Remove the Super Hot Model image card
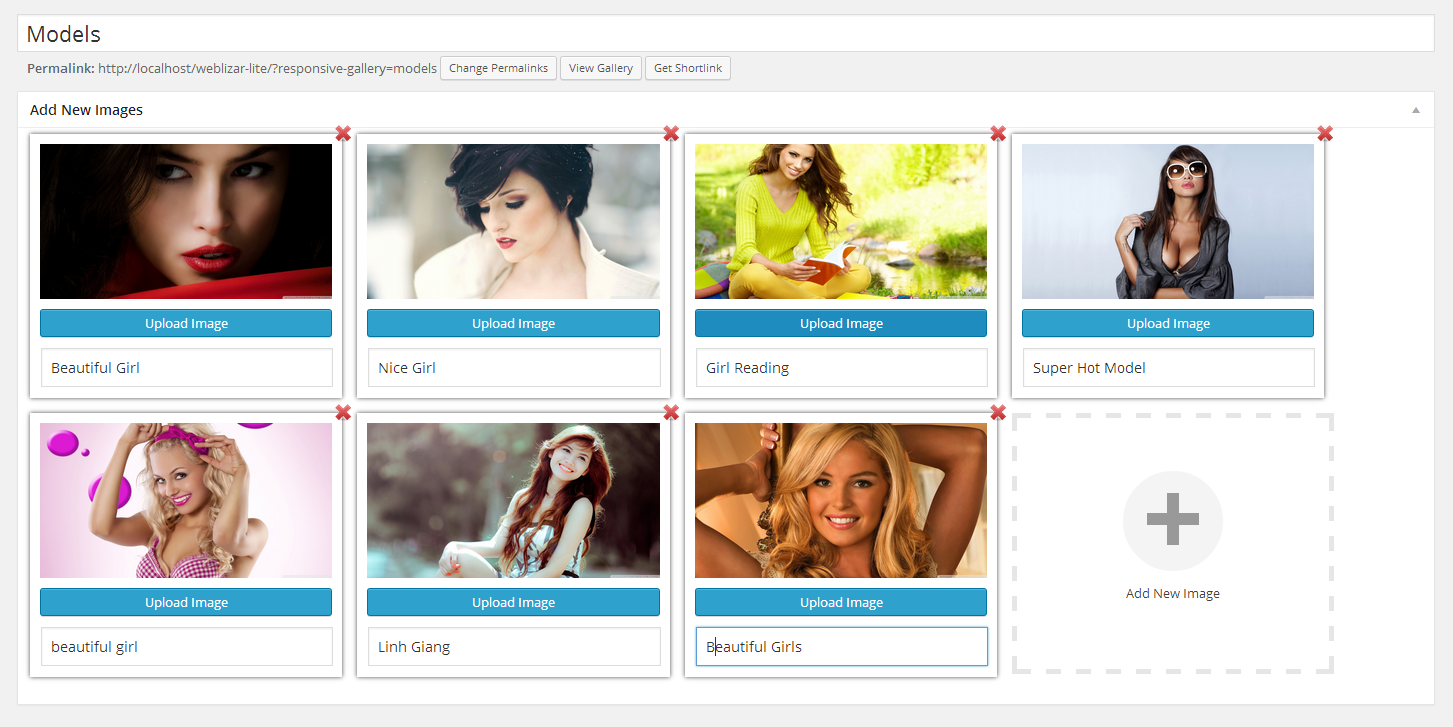Viewport: 1453px width, 727px height. pyautogui.click(x=1325, y=134)
